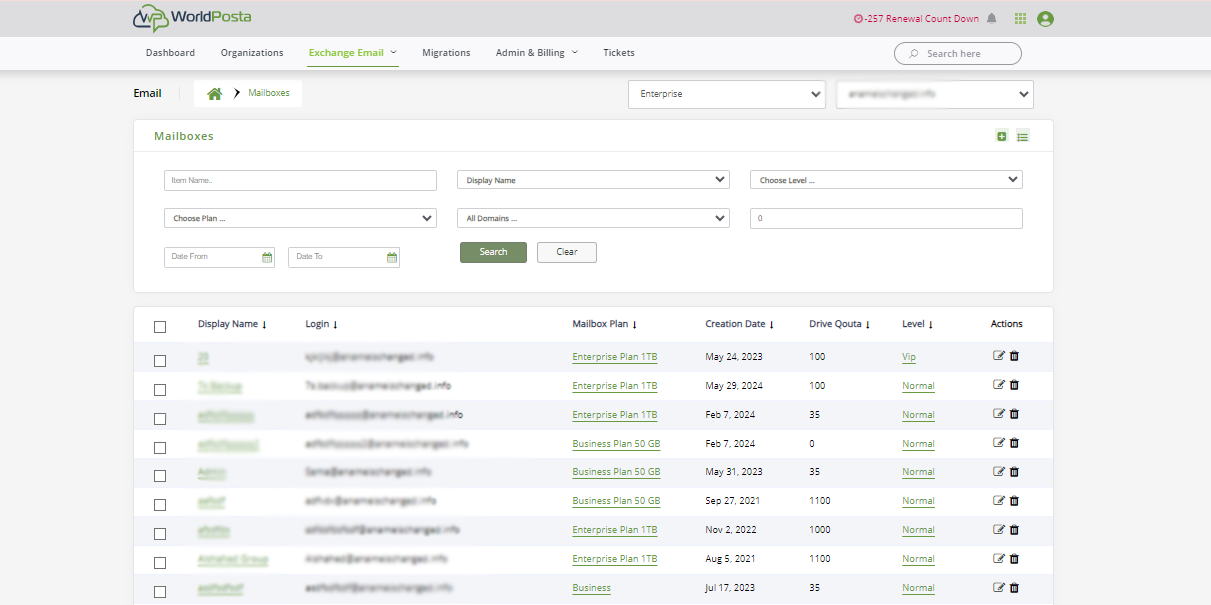Click the green add mailbox plus icon

point(1002,136)
